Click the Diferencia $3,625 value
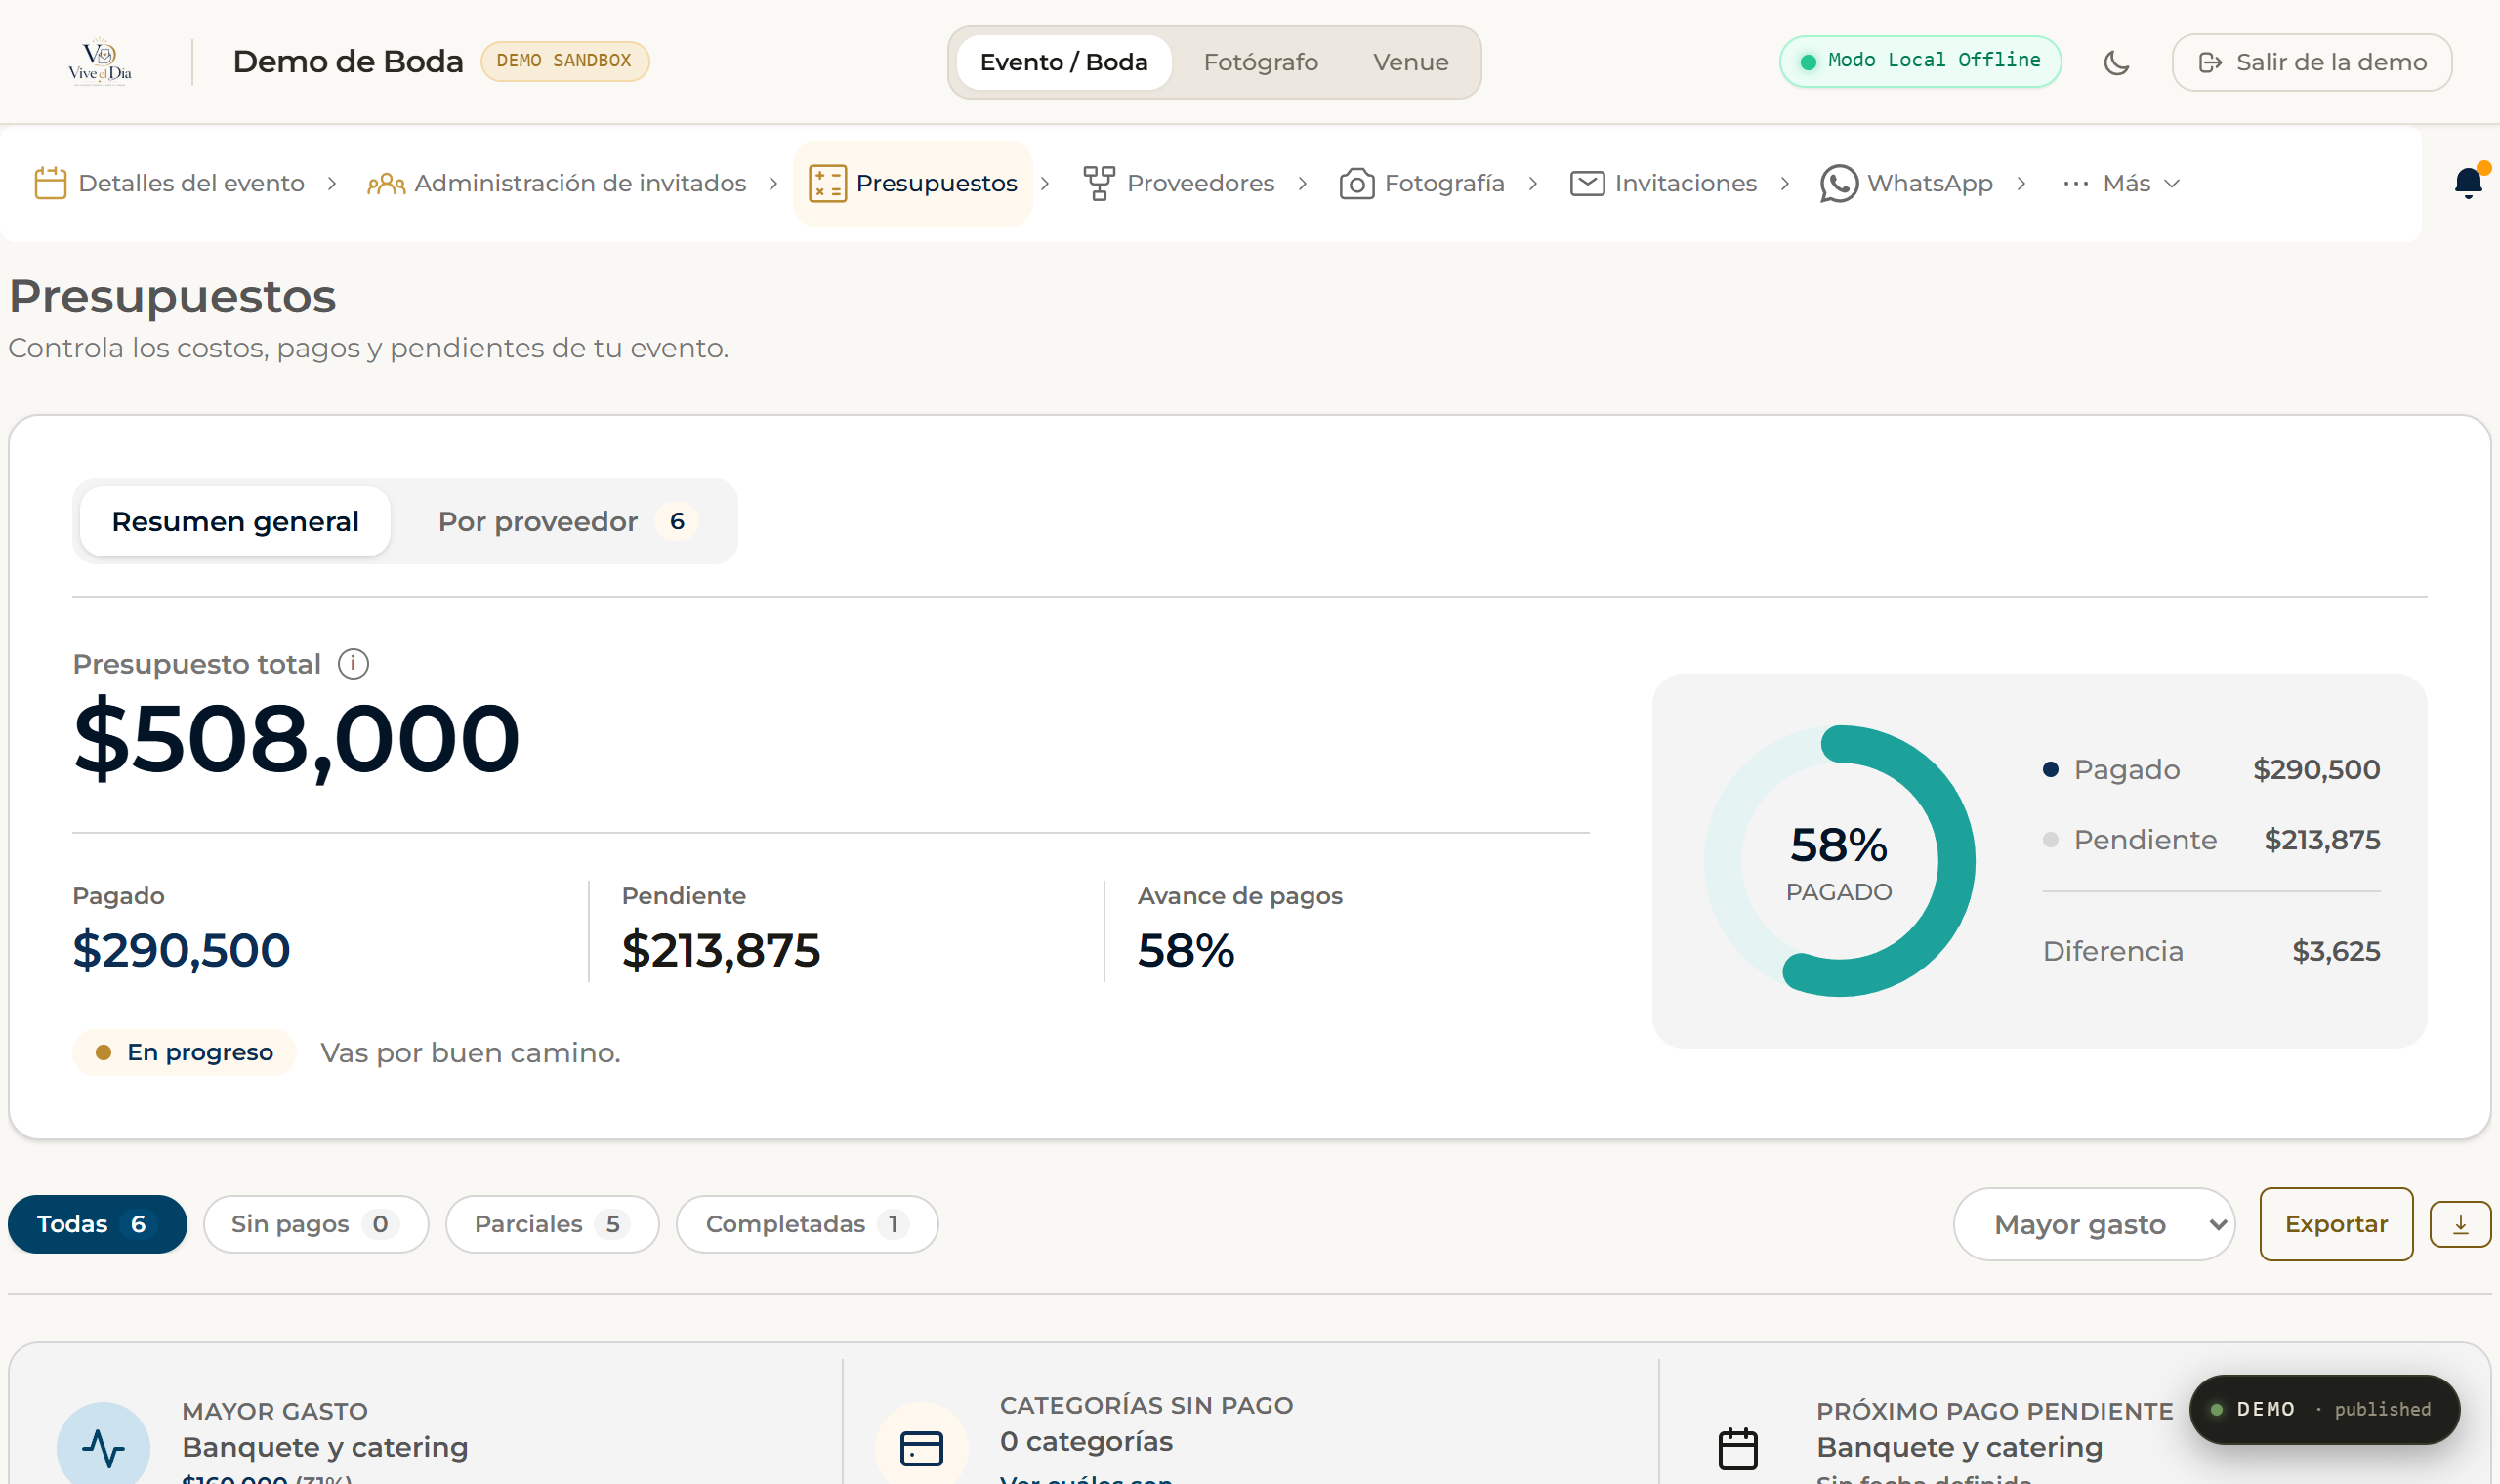2500x1484 pixels. click(x=2335, y=951)
